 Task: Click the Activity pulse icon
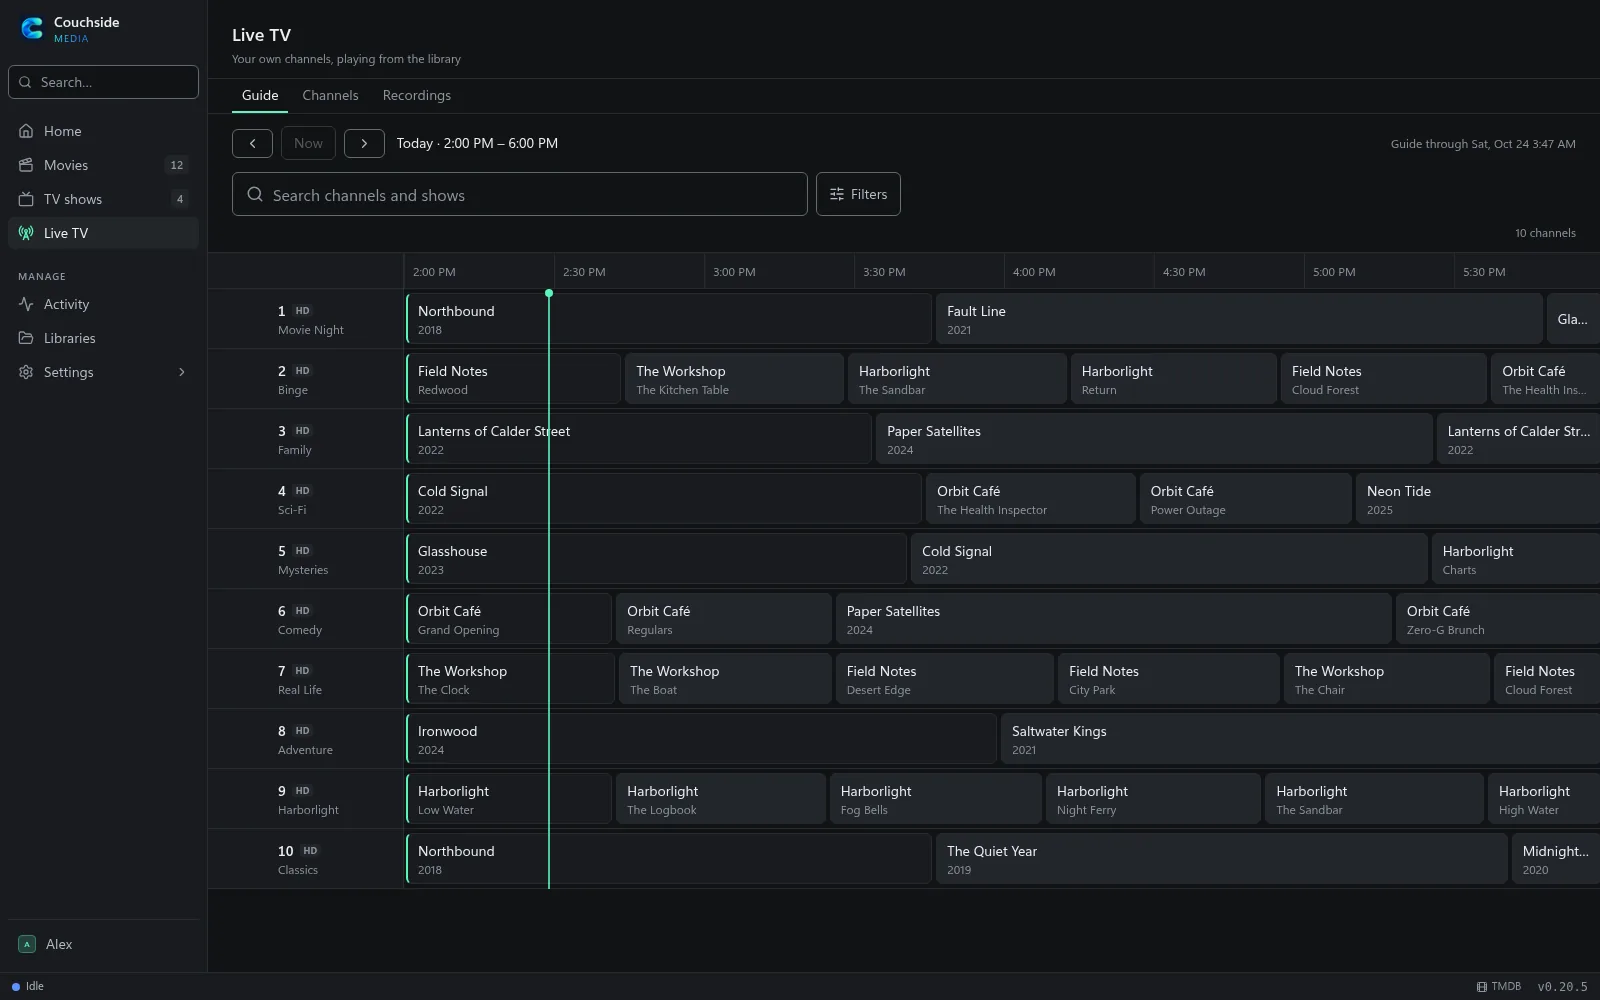pos(26,304)
